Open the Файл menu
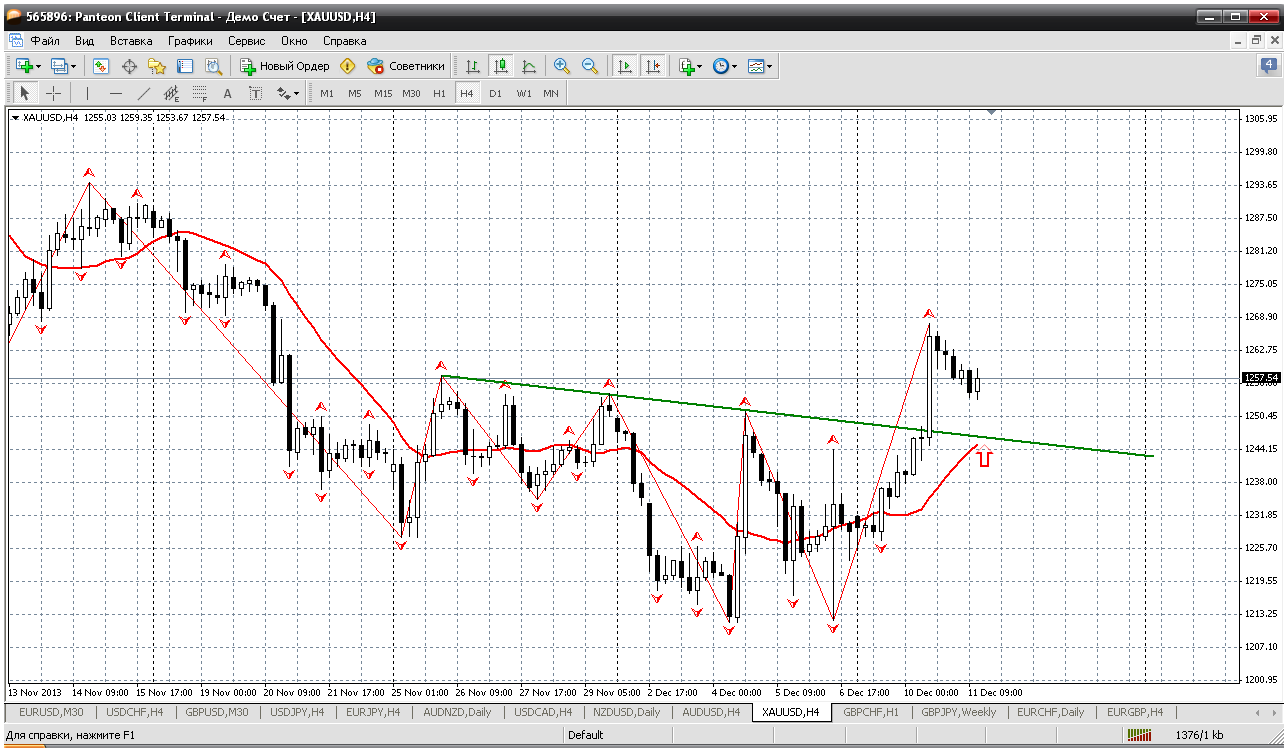The height and width of the screenshot is (748, 1288). pos(45,41)
